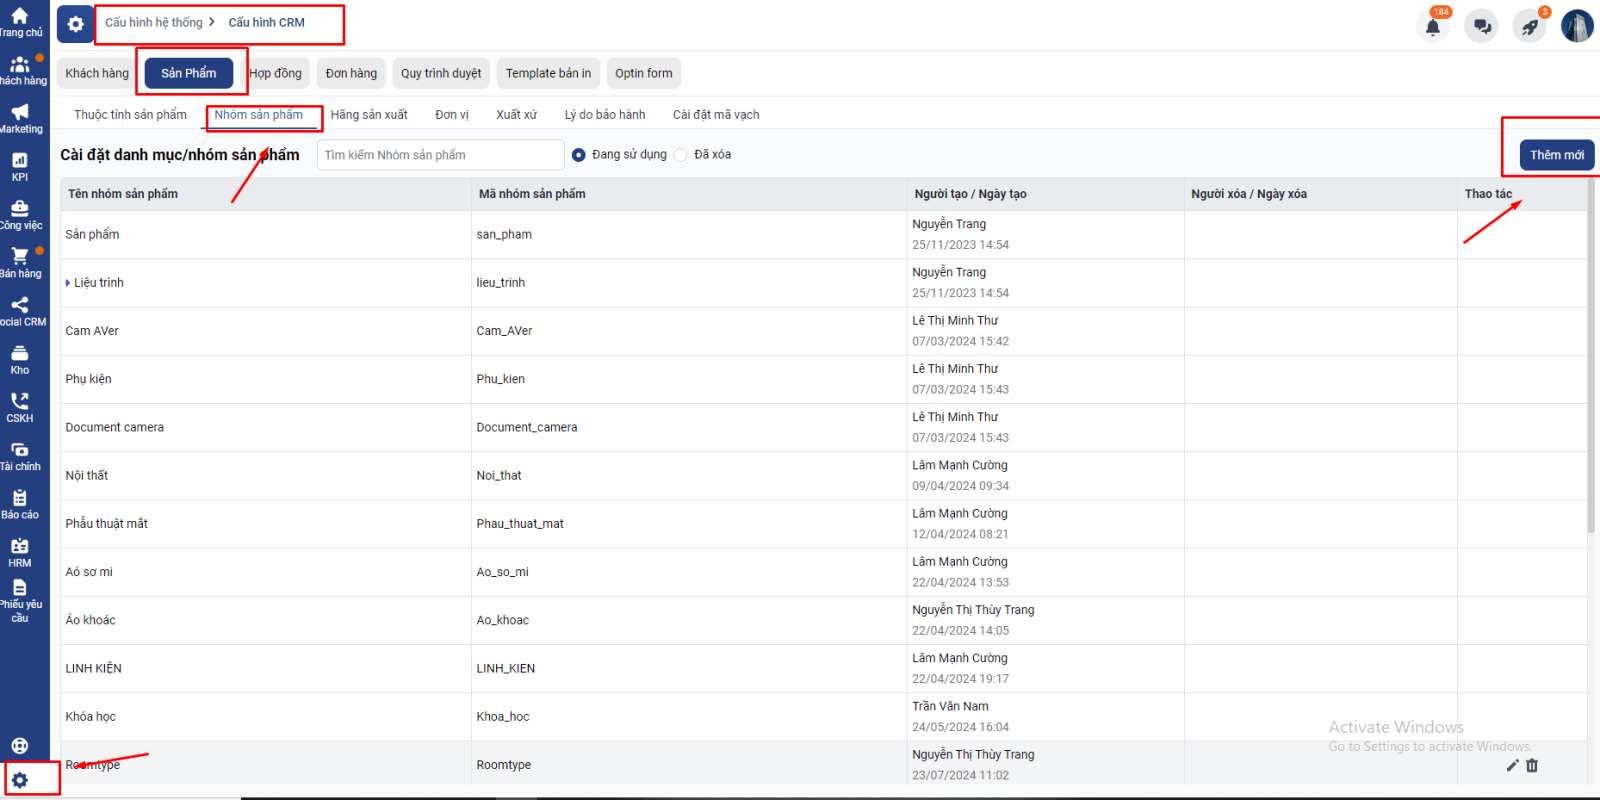This screenshot has height=800, width=1600.
Task: Open the Kho warehouse sidebar icon
Action: pyautogui.click(x=20, y=359)
